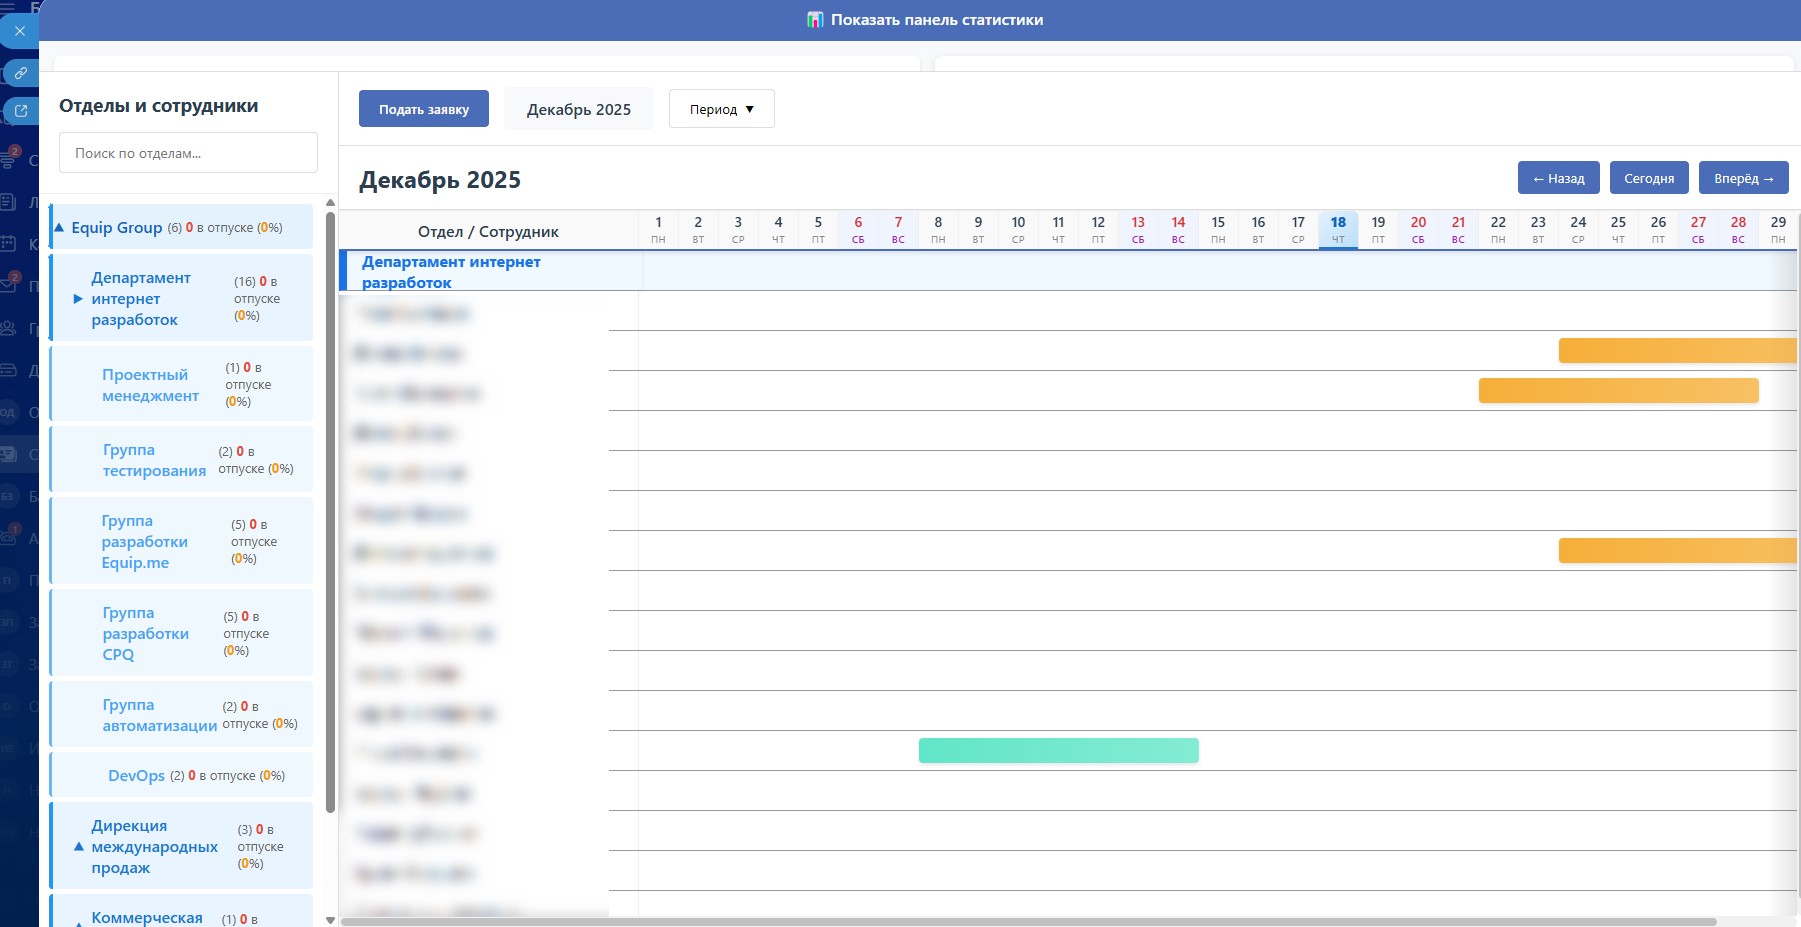Open the envelope mail icon in sidebar
Image resolution: width=1801 pixels, height=927 pixels.
(8, 285)
